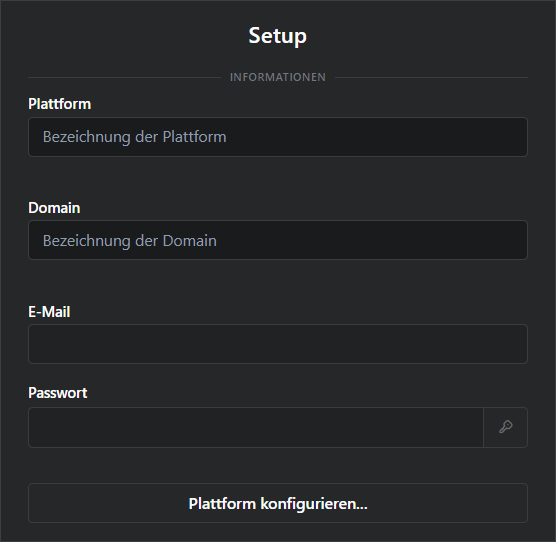The width and height of the screenshot is (556, 542).
Task: Submit the setup form via Plattform konfigurieren
Action: click(x=278, y=503)
